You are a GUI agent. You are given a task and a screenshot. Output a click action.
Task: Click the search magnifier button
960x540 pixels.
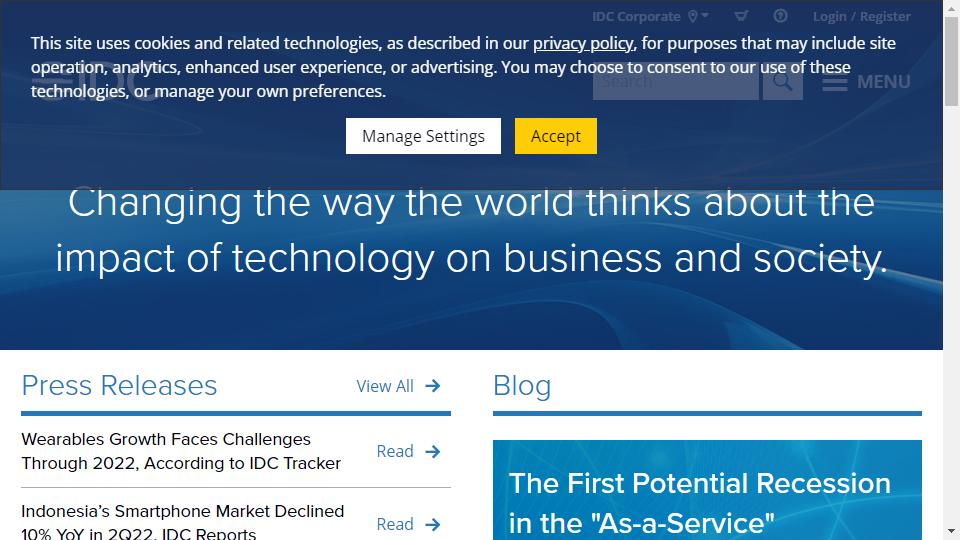782,82
